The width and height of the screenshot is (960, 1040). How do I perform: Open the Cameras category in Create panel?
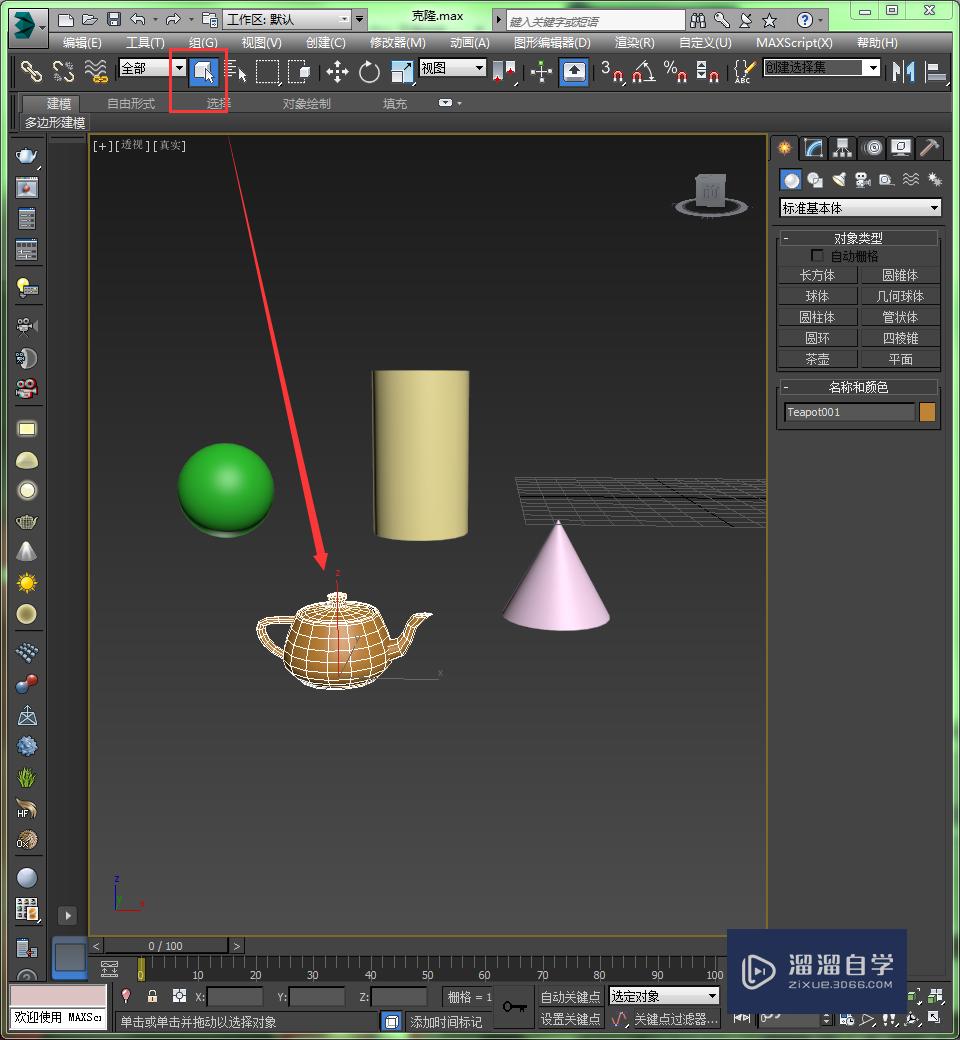862,180
